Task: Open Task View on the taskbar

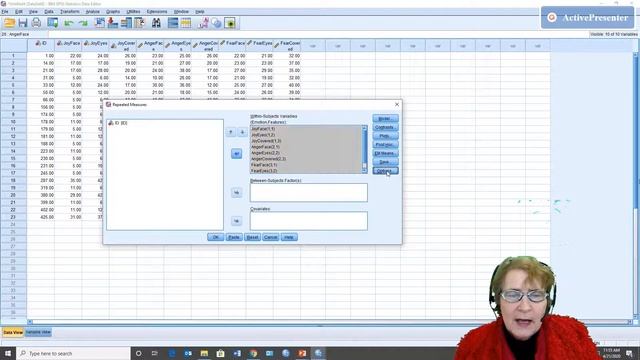Action: coord(155,353)
